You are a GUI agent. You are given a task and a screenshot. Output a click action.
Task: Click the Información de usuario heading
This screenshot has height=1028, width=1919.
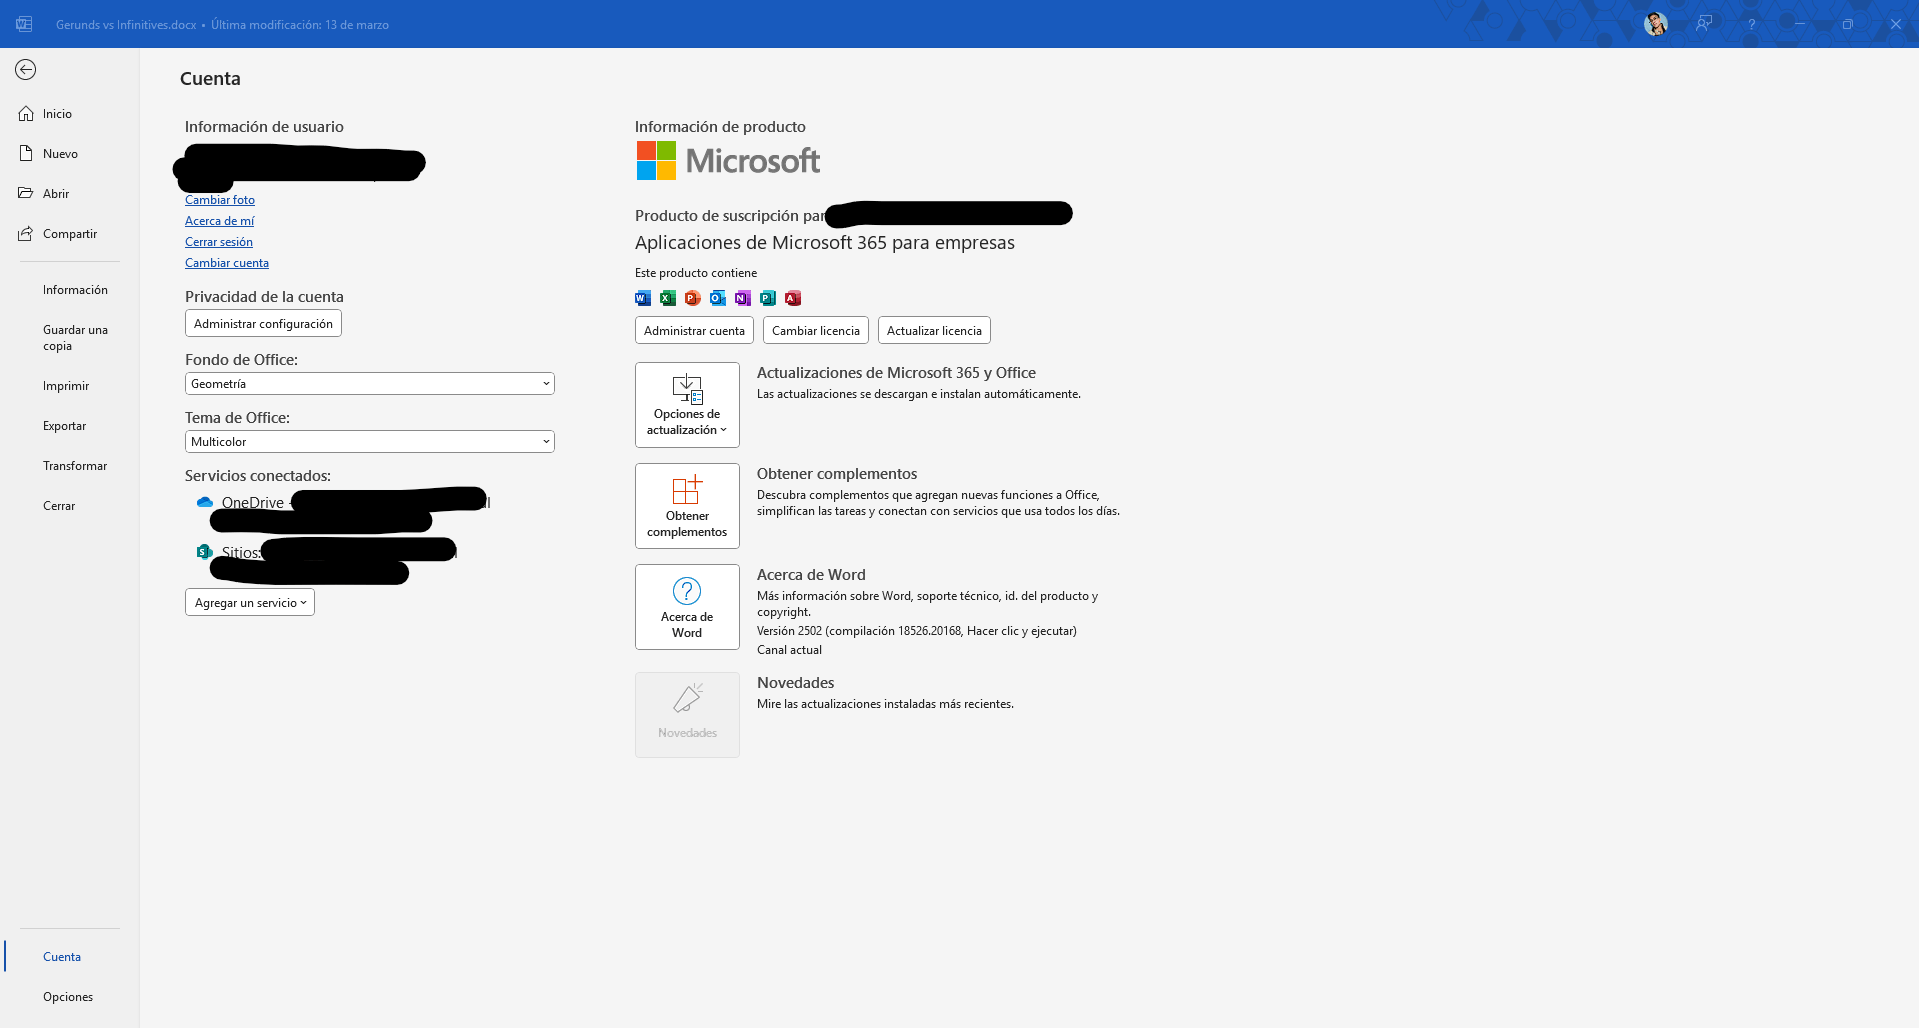[x=264, y=127]
